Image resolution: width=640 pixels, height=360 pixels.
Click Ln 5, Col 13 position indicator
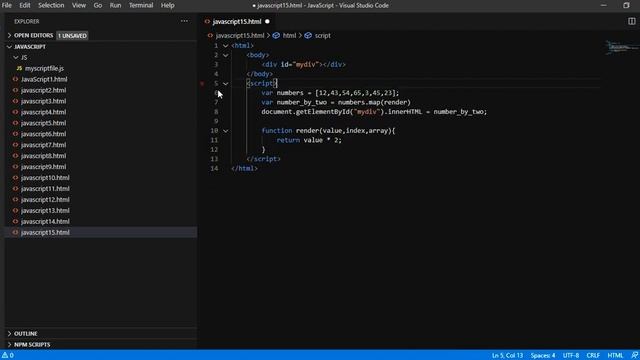point(507,355)
